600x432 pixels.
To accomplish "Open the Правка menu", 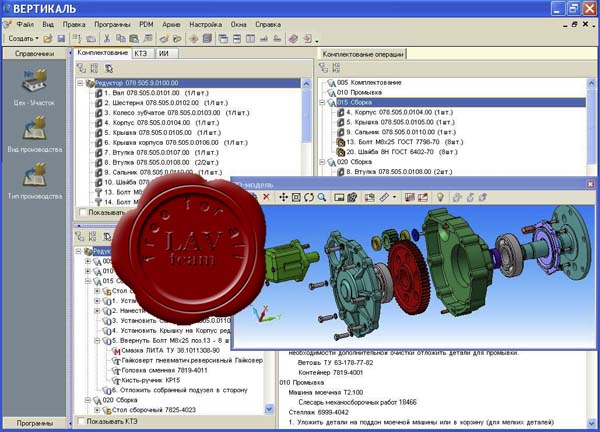I will tap(74, 24).
